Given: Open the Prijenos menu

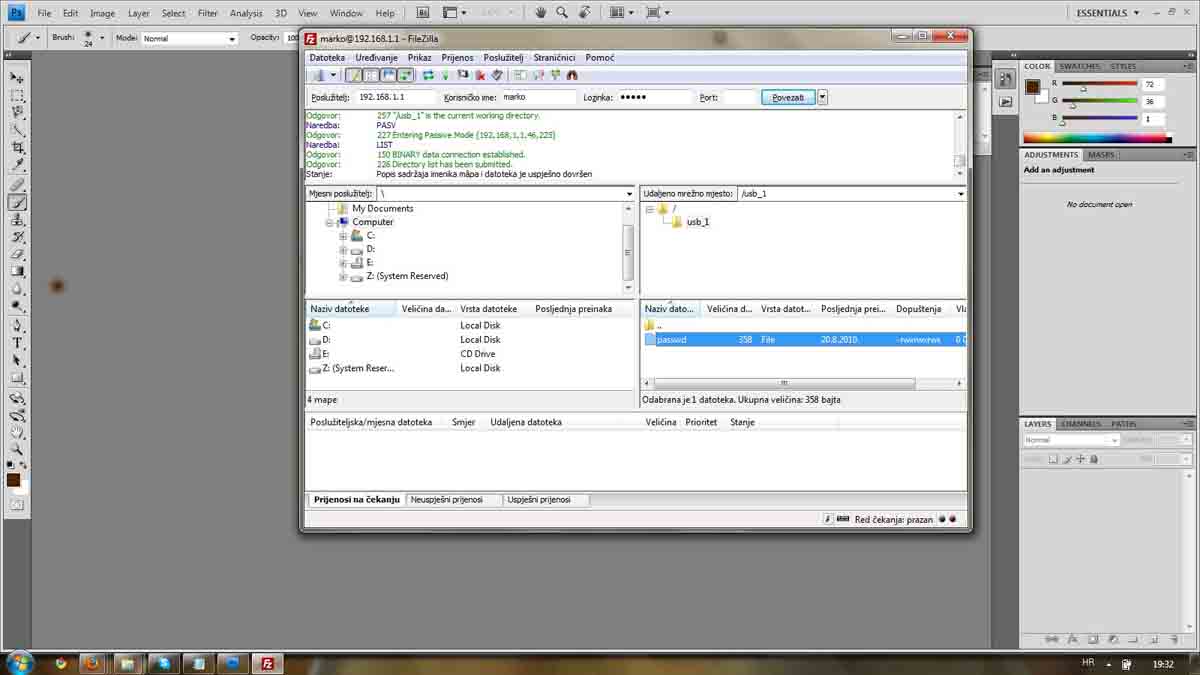Looking at the screenshot, I should (458, 58).
